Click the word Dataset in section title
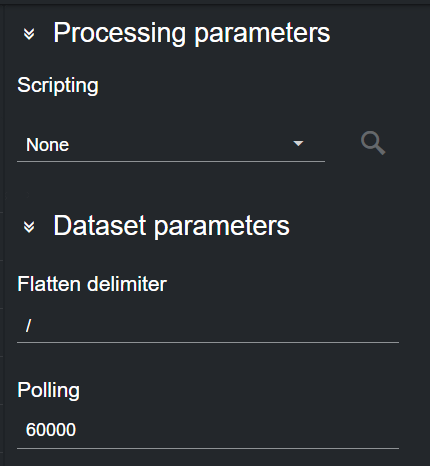Screen dimensions: 430x466 click(100, 226)
